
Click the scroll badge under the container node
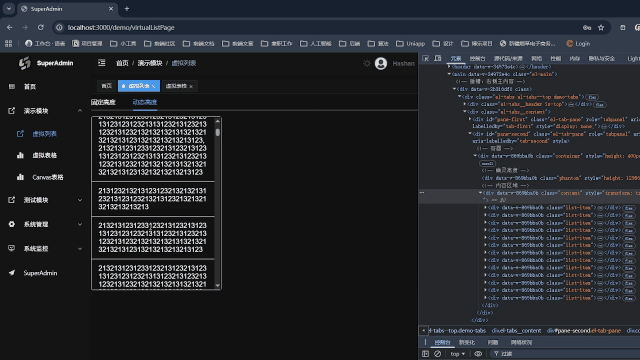click(487, 163)
